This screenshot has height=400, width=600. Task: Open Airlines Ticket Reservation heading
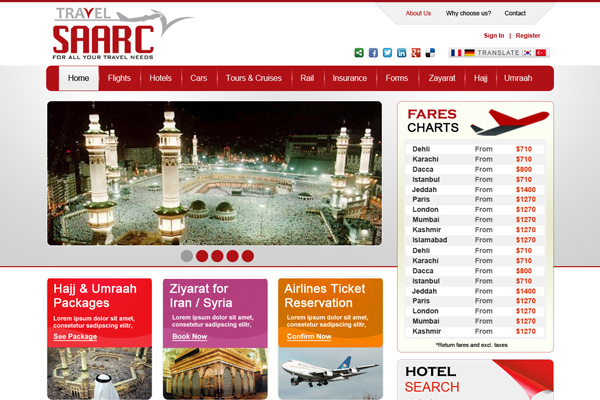coord(324,296)
